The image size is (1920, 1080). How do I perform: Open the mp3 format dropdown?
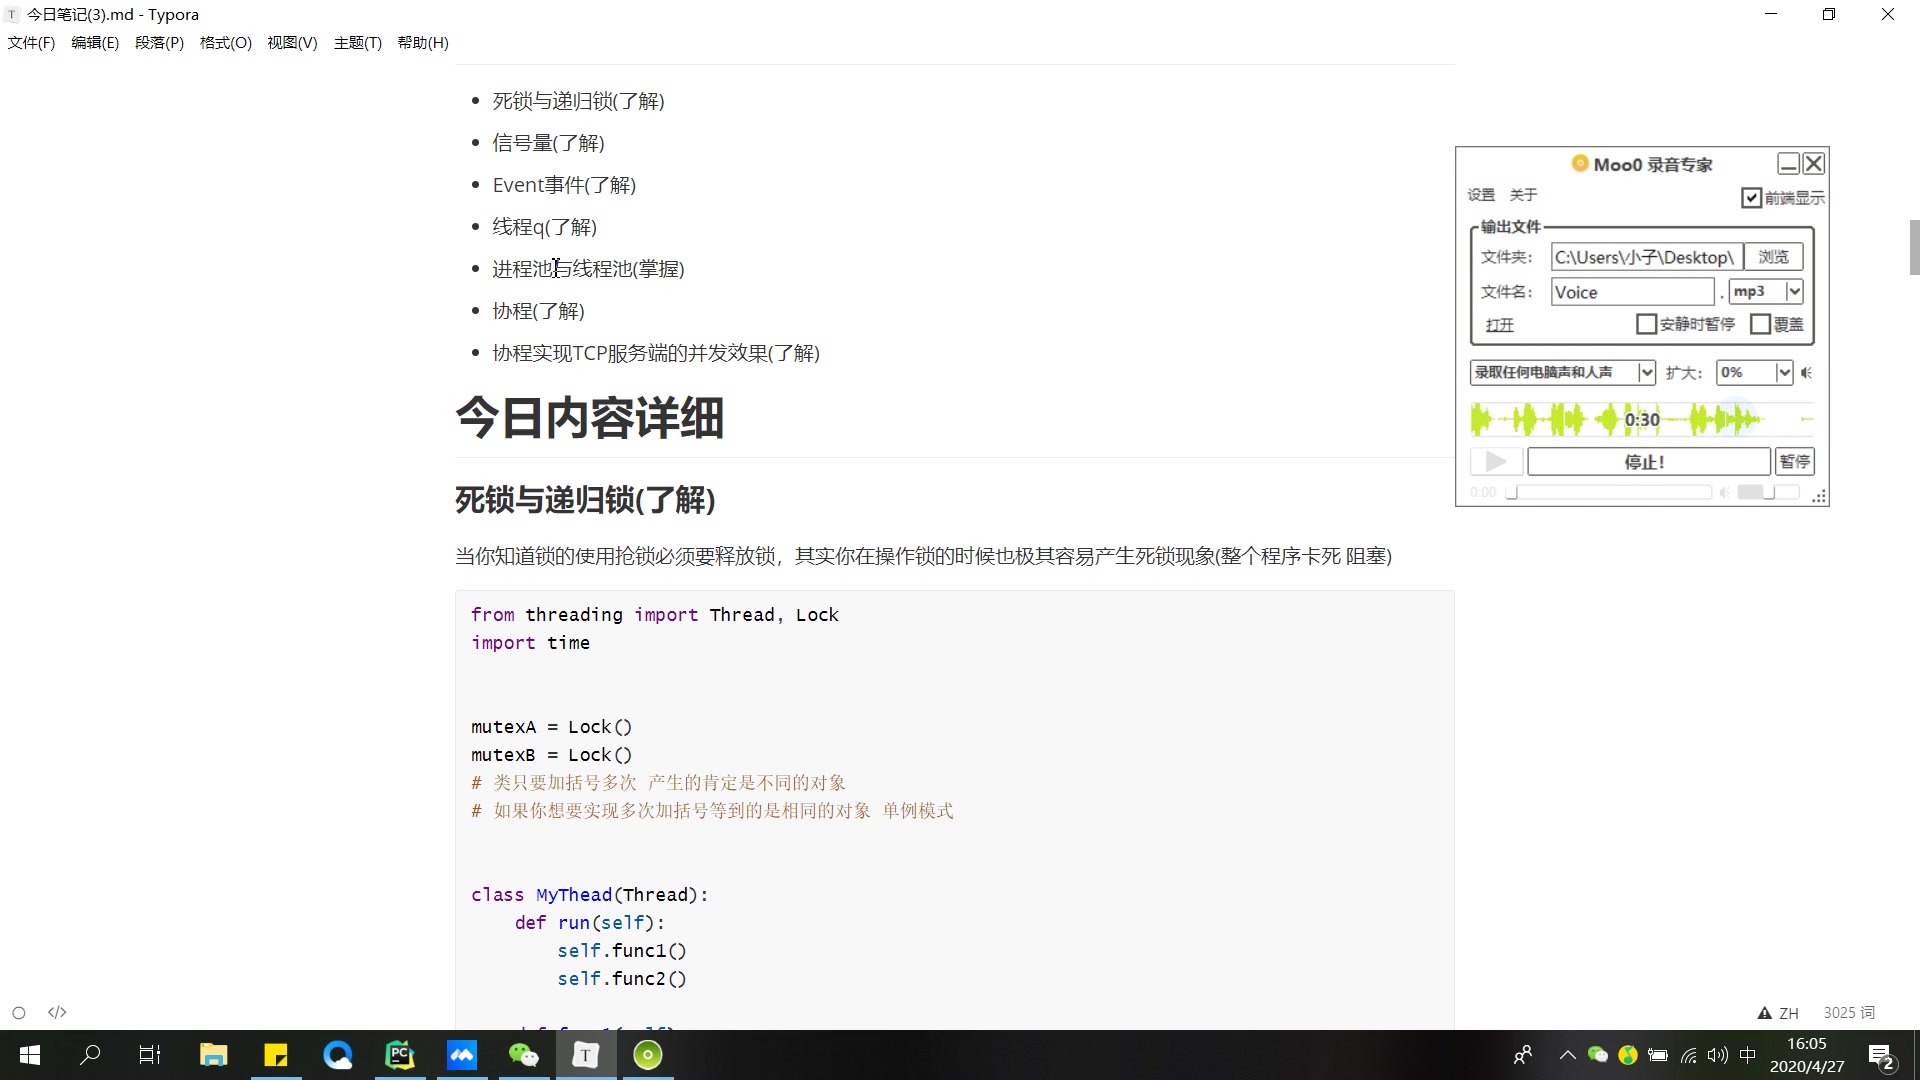pyautogui.click(x=1795, y=291)
